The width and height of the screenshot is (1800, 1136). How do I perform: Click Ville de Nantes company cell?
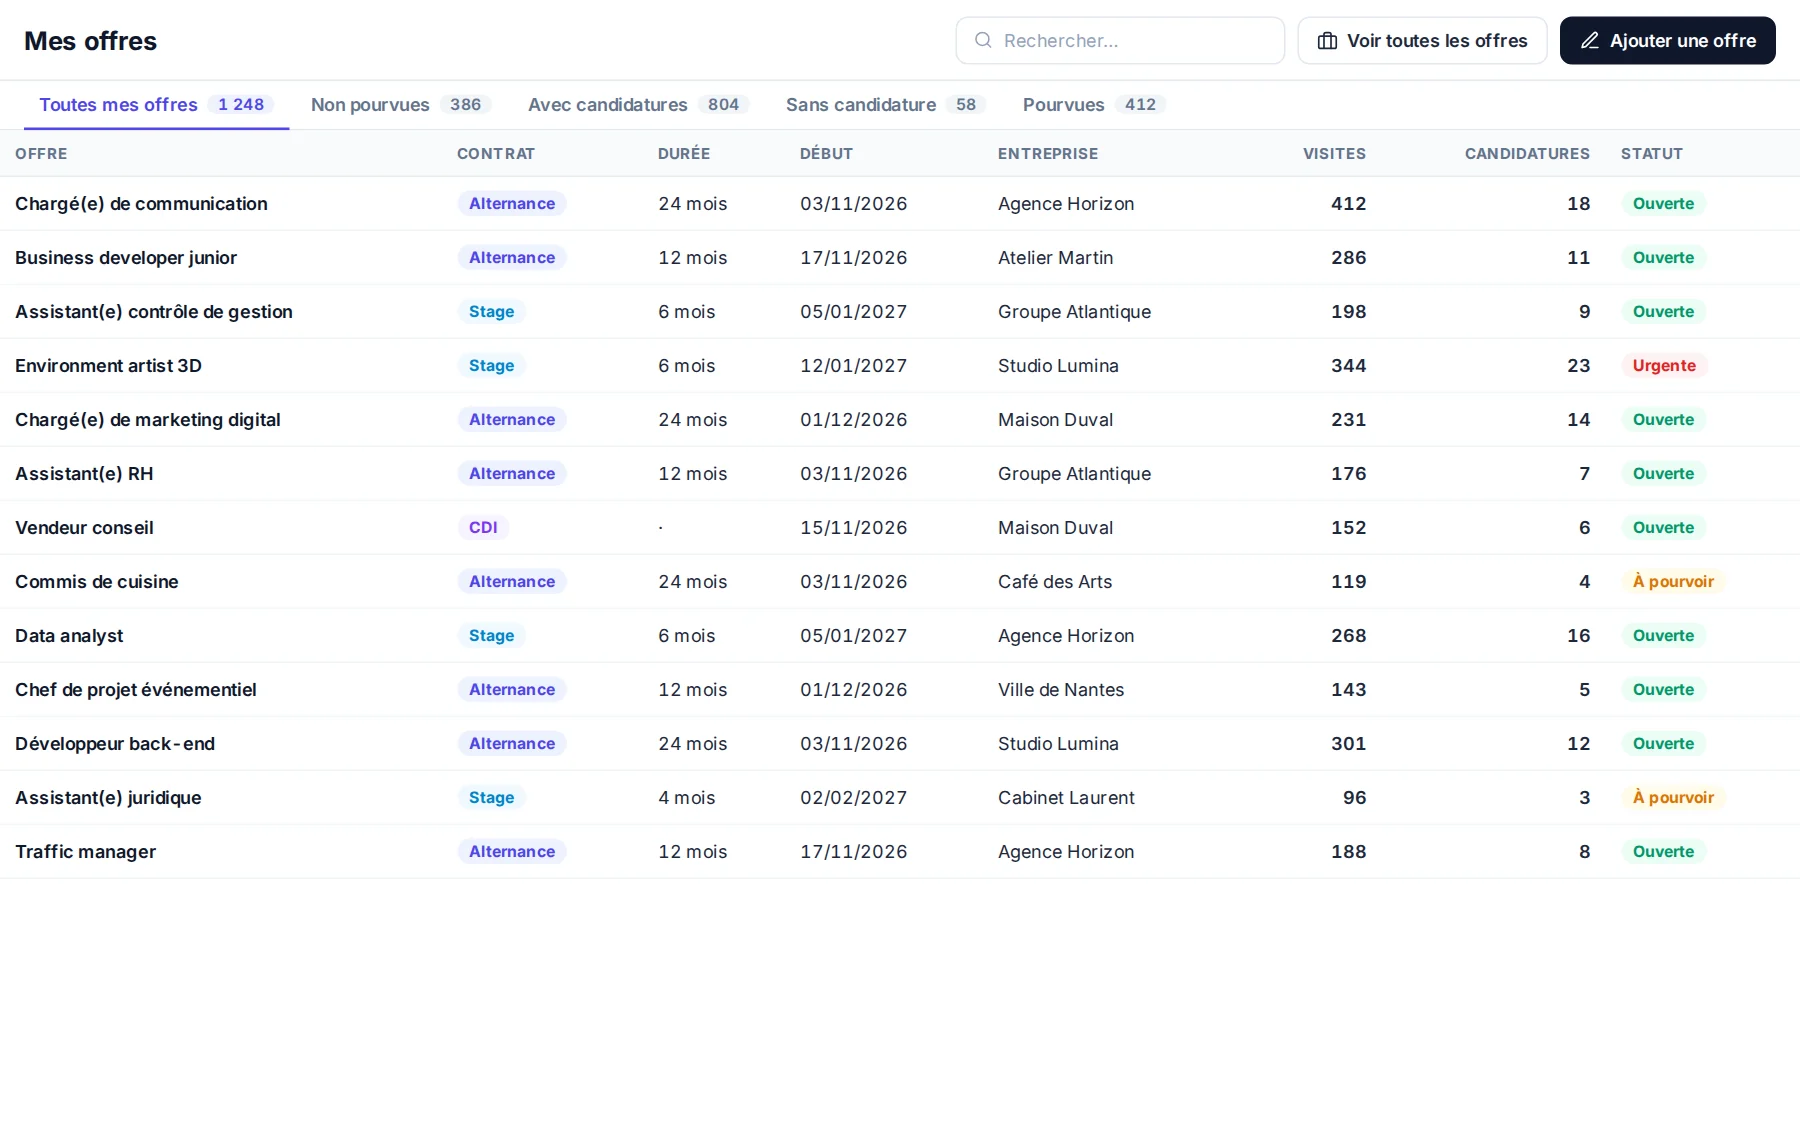(1061, 690)
